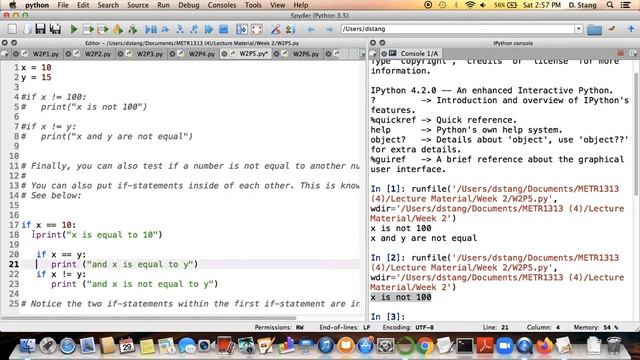
Task: Open Spotlight search magnifier in menu bar
Action: point(610,5)
